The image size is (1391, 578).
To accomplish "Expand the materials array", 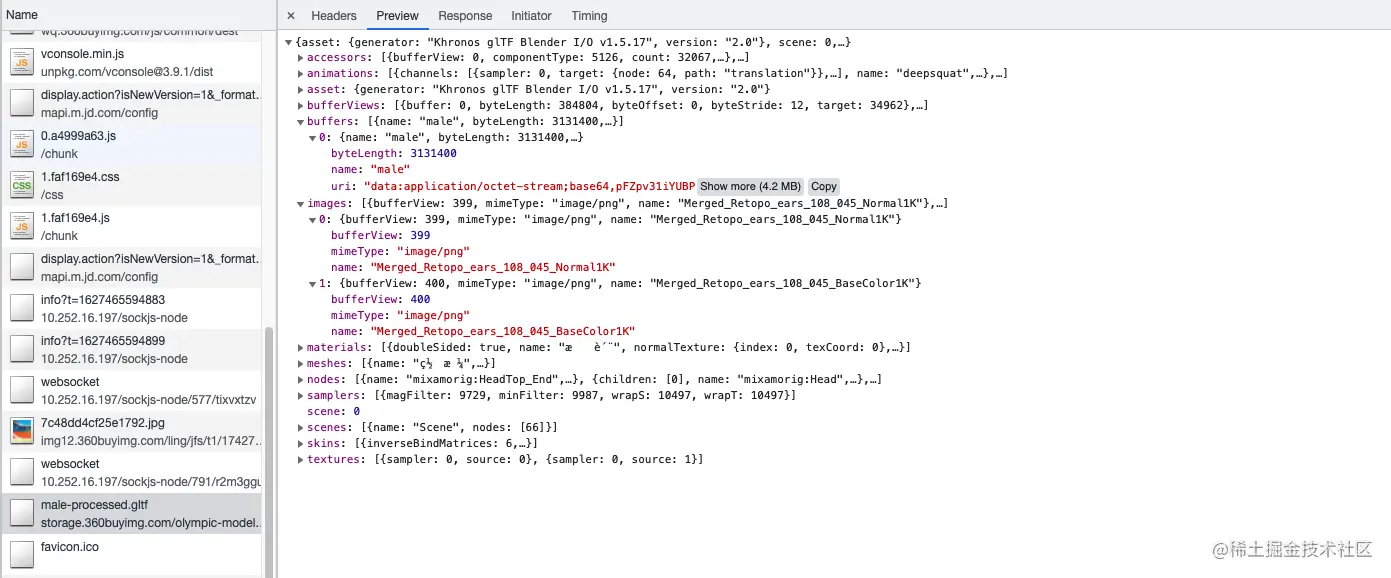I will point(301,348).
